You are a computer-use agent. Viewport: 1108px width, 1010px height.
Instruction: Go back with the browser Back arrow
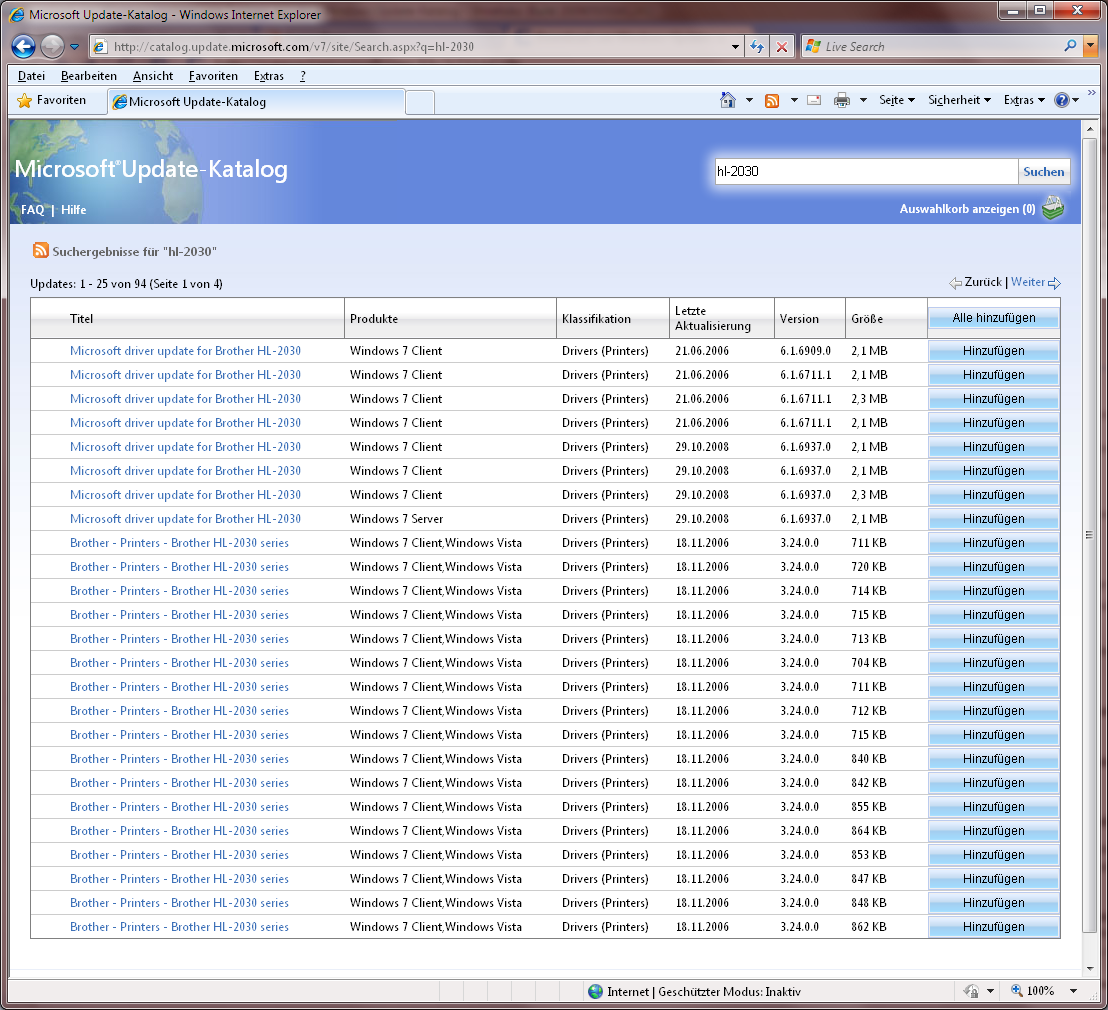[23, 47]
